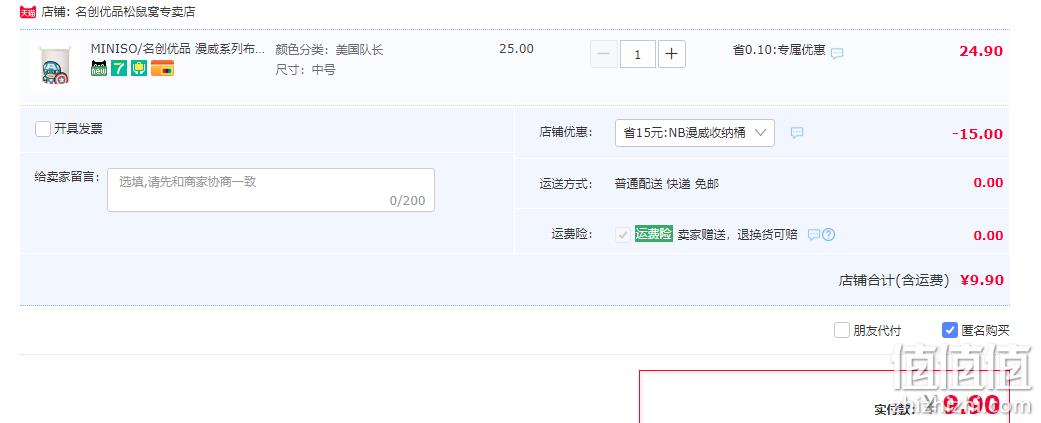Viewport: 1041px width, 423px height.
Task: Click the 省0.10:专属优惠 text
Action: (x=779, y=50)
